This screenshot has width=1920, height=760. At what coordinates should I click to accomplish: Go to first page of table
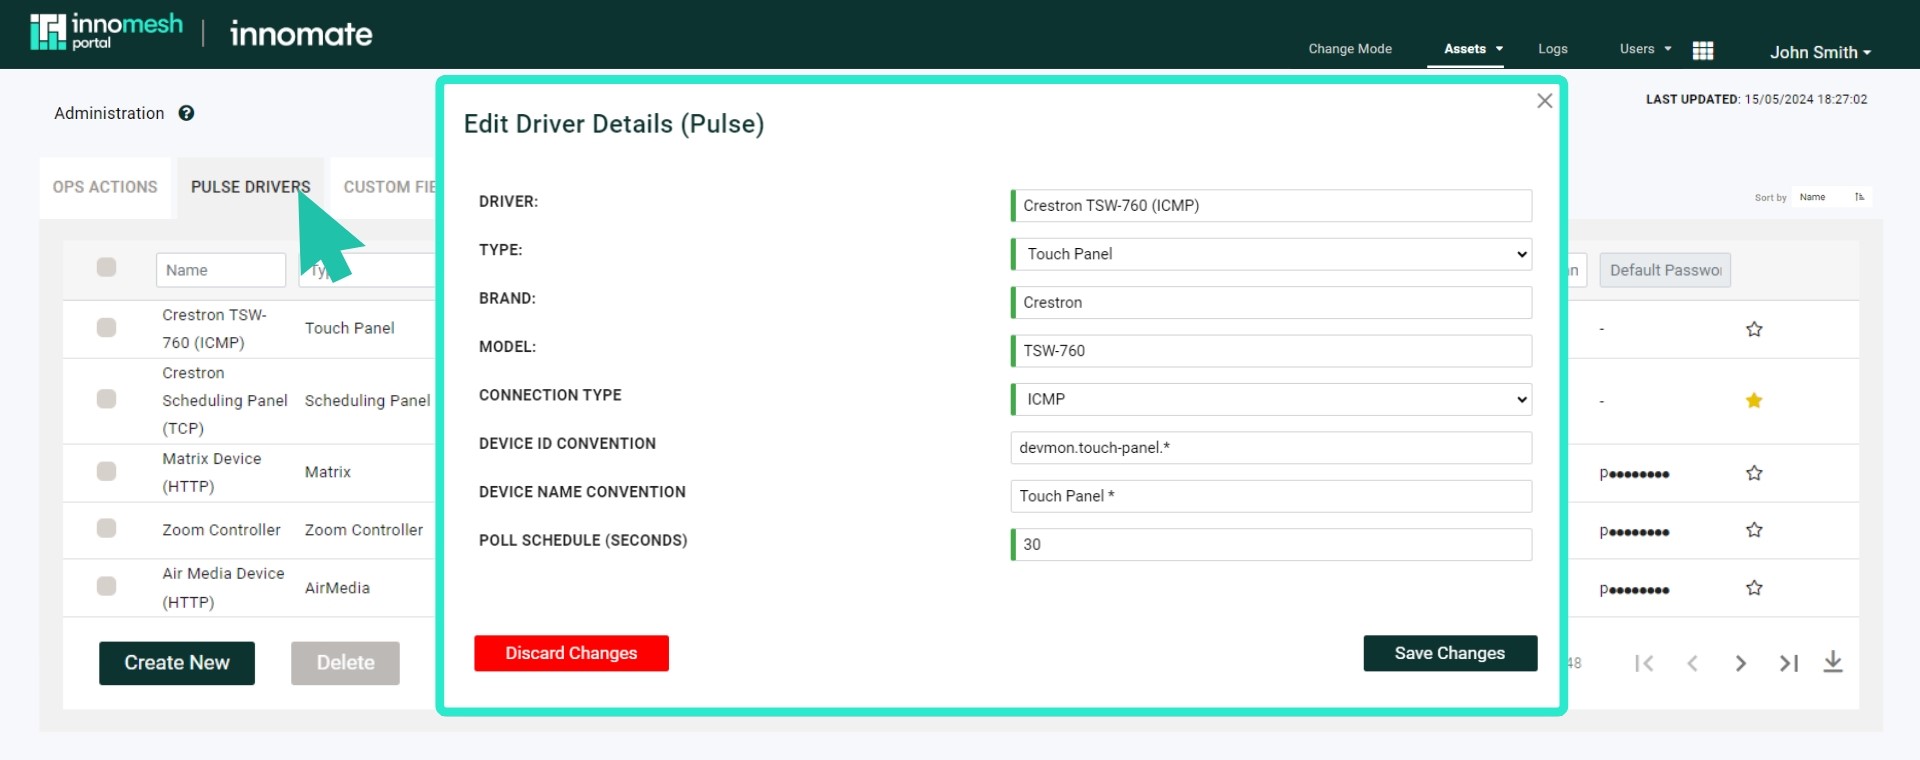[x=1644, y=663]
